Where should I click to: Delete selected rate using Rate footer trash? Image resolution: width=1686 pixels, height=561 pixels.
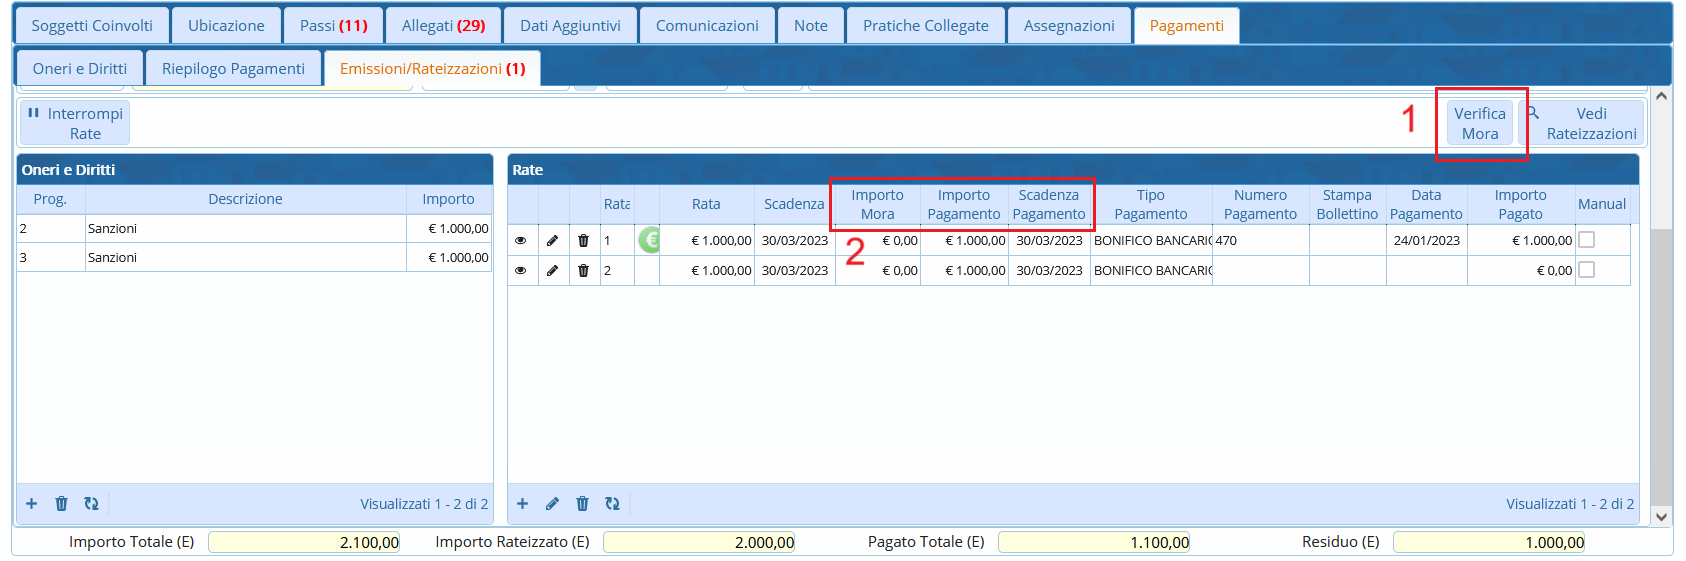coord(582,504)
